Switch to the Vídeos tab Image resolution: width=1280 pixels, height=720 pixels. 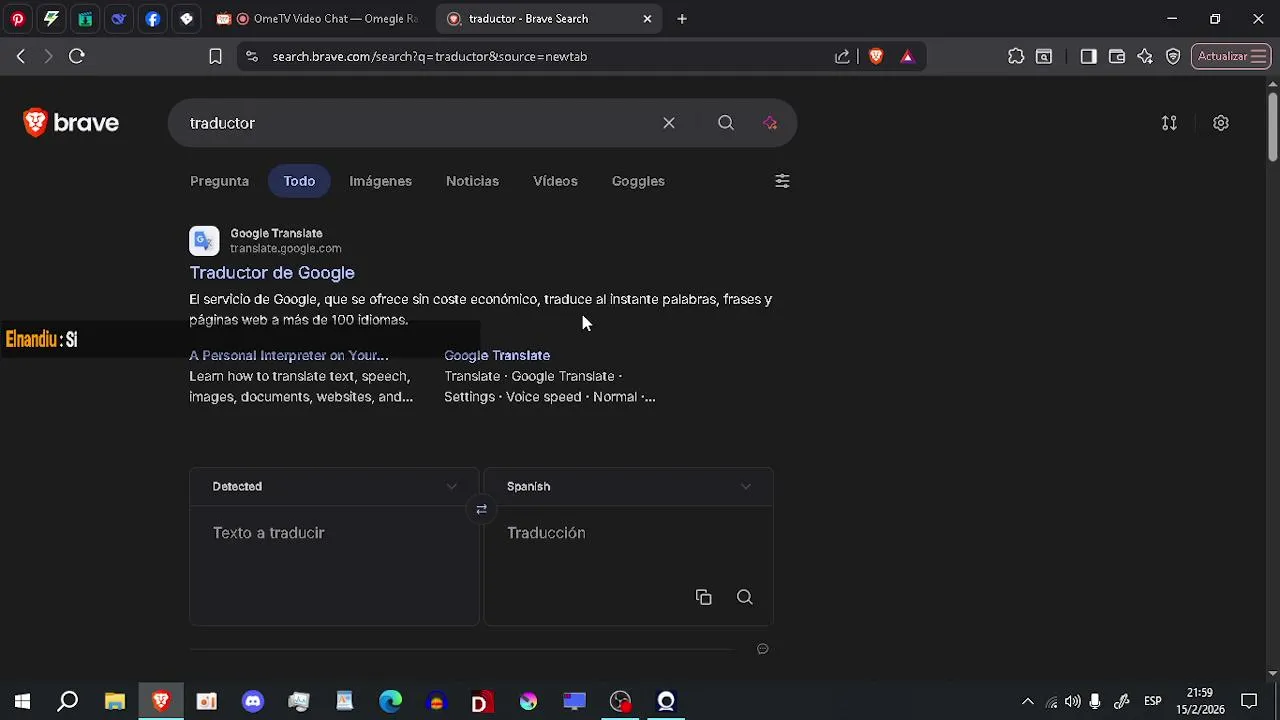tap(555, 181)
